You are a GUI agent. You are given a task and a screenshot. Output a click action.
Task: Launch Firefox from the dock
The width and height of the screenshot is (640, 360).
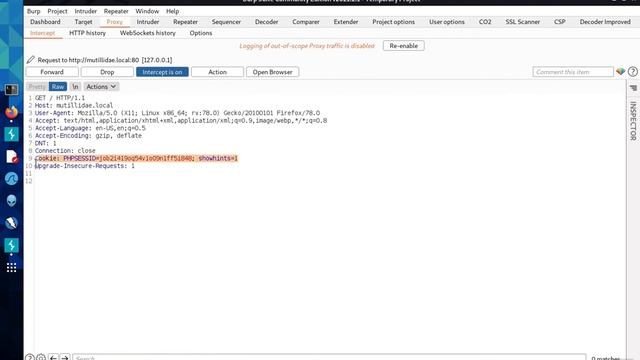click(x=11, y=112)
